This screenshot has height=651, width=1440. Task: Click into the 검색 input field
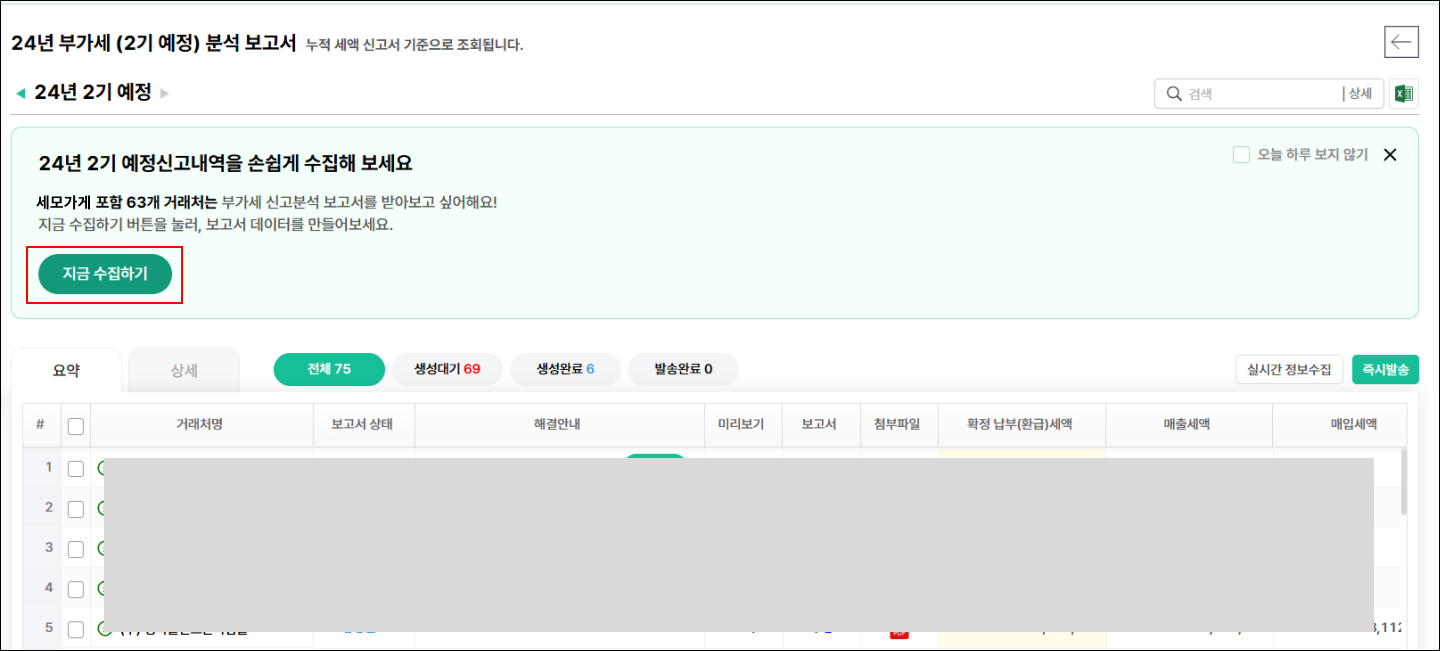pyautogui.click(x=1260, y=94)
